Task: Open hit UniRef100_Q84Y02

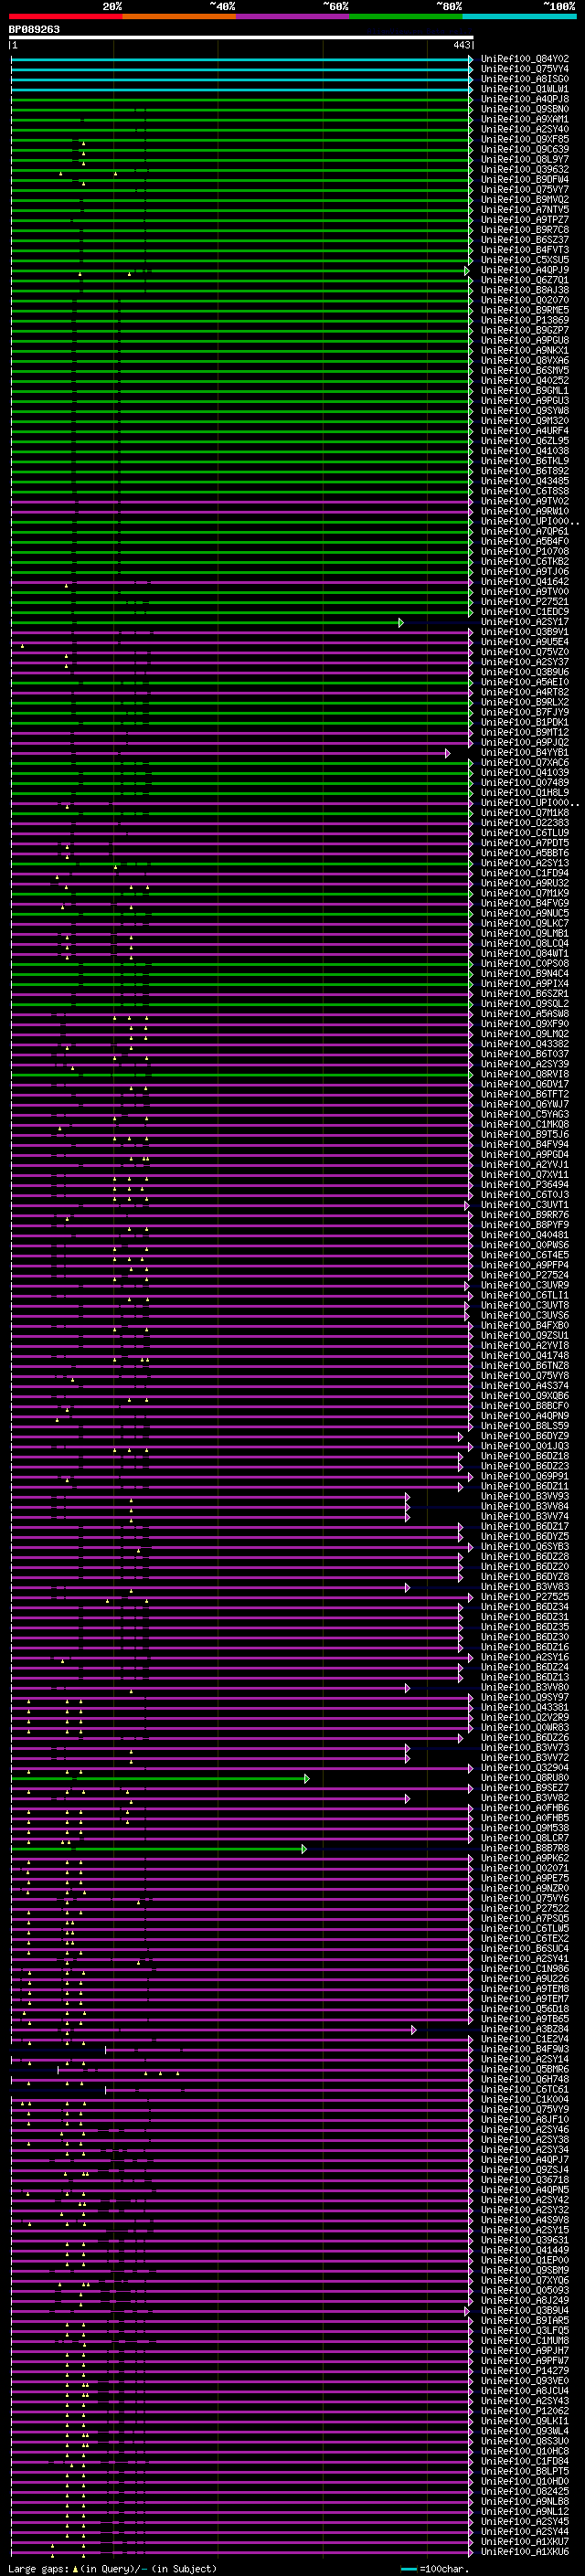Action: [525, 59]
